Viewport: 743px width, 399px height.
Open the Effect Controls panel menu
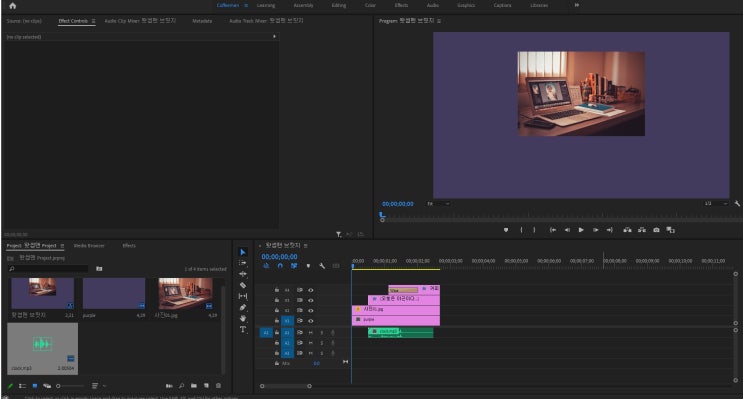click(x=93, y=21)
